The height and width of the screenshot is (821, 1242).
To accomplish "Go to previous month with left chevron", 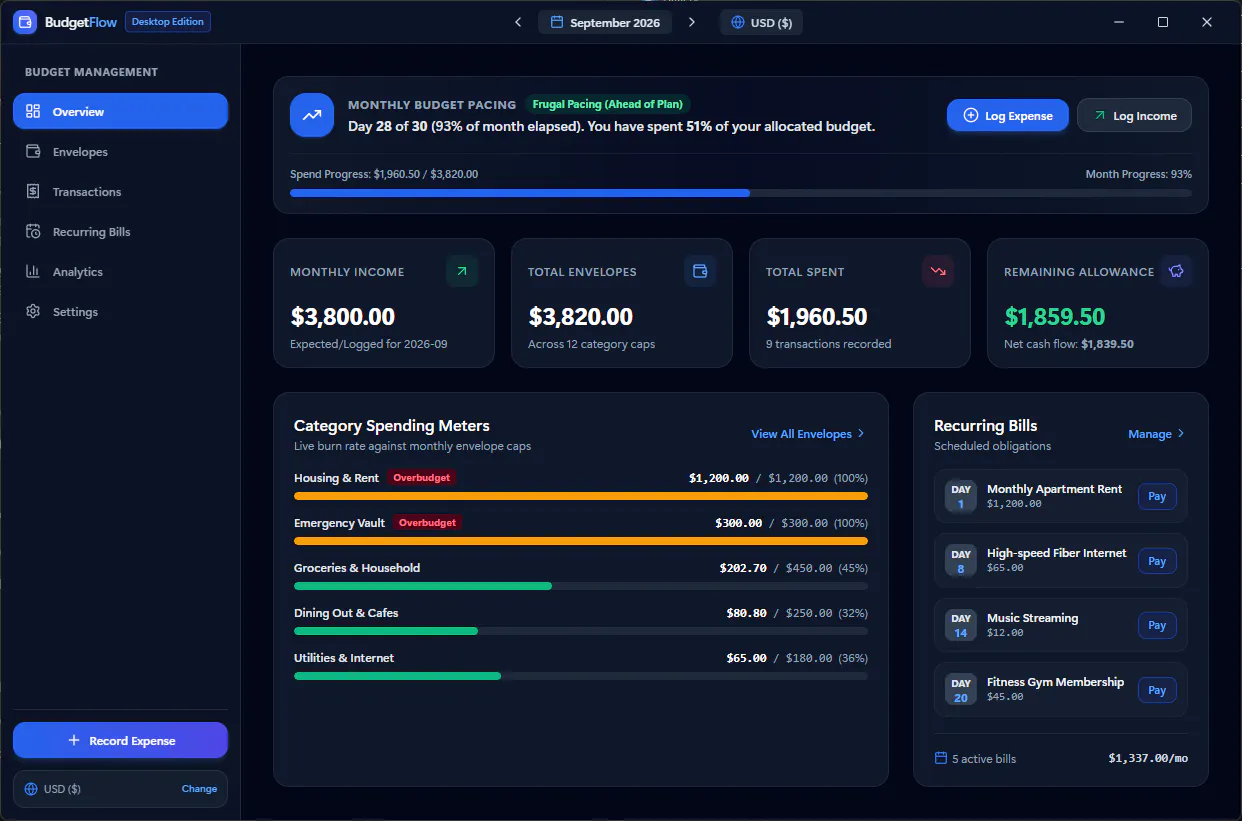I will [x=518, y=22].
